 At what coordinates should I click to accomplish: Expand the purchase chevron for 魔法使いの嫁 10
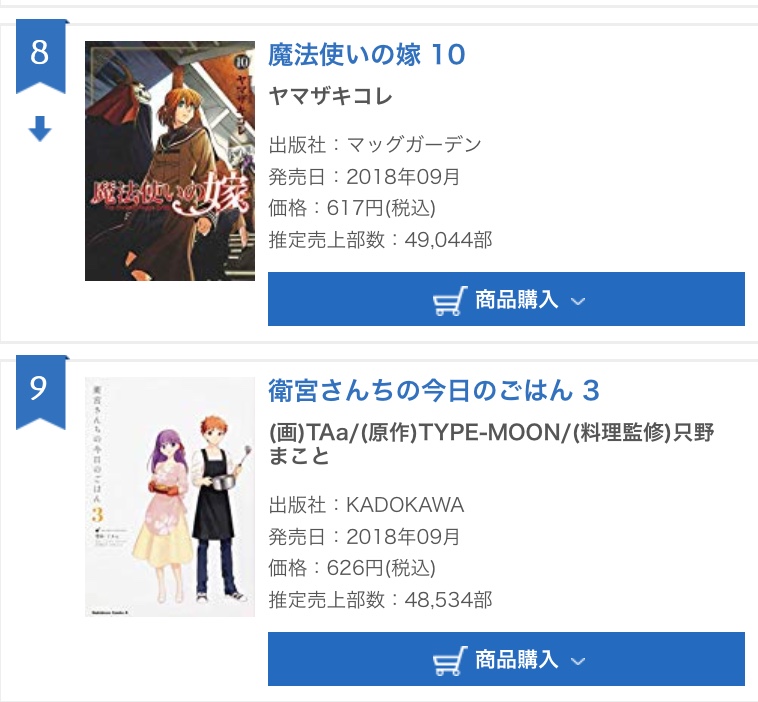(577, 301)
